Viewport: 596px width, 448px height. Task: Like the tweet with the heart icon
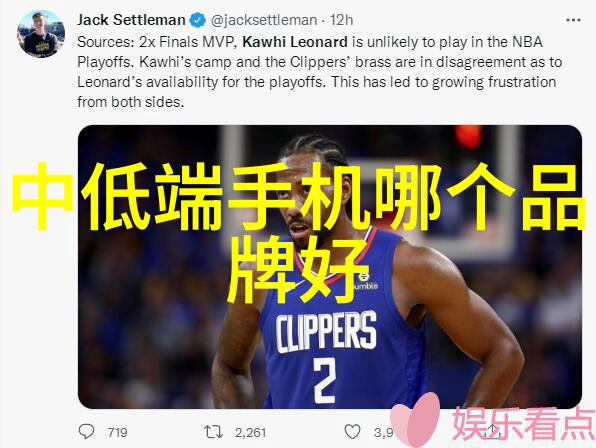pyautogui.click(x=352, y=432)
